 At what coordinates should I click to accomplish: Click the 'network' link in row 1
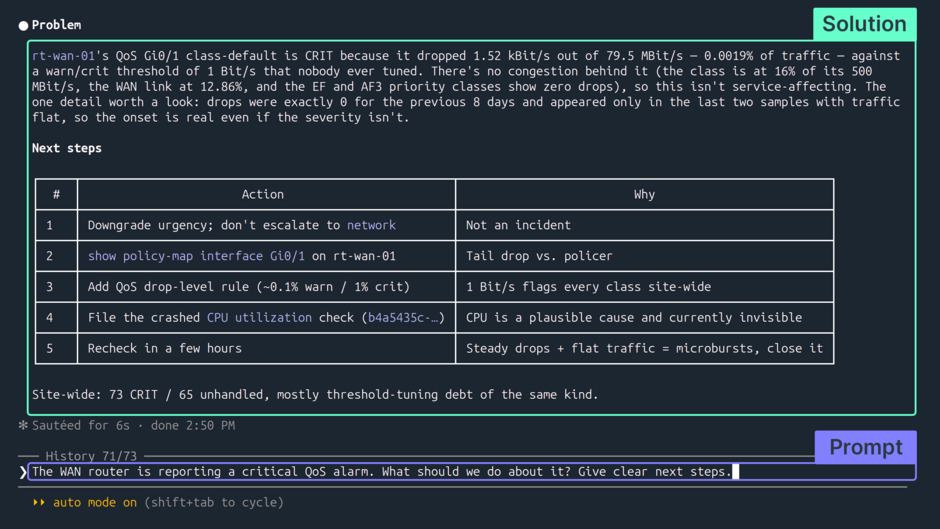coord(371,225)
